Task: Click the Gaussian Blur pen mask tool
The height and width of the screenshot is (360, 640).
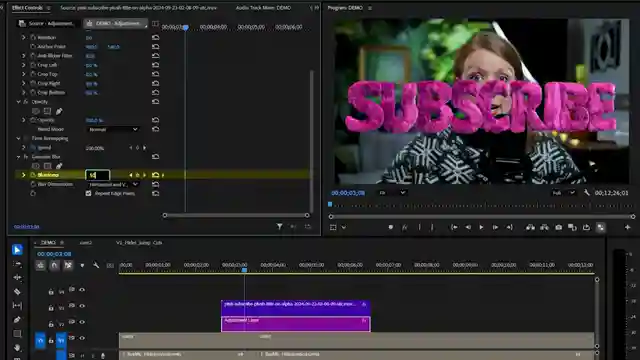Action: point(59,166)
